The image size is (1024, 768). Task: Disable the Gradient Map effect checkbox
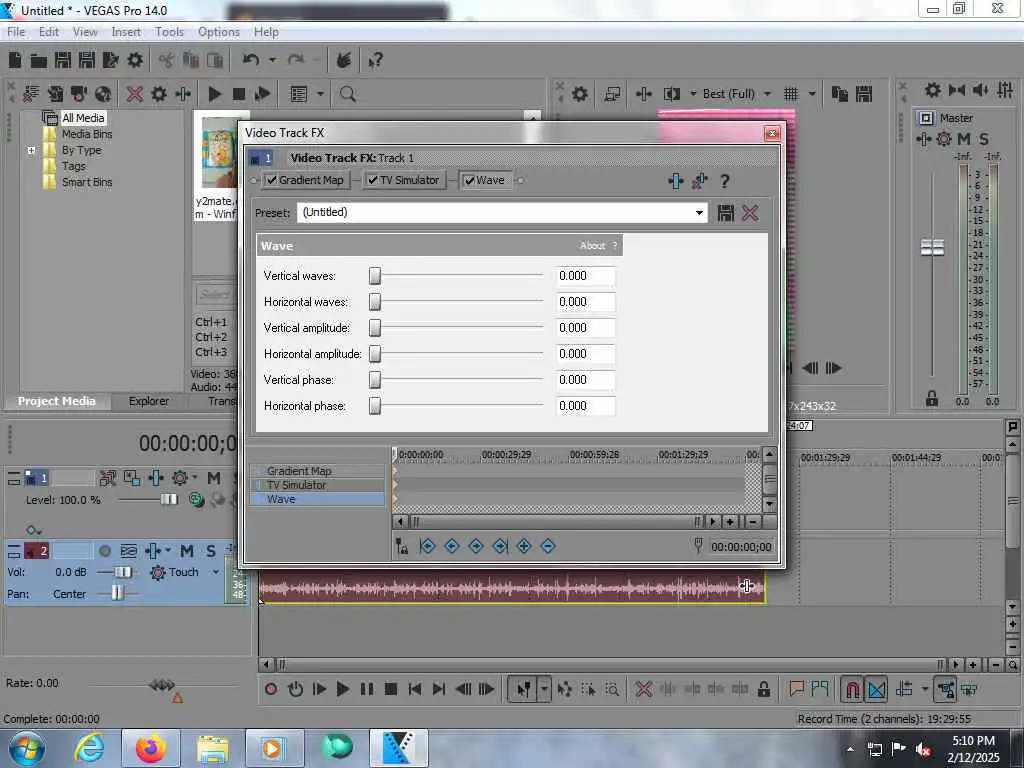272,180
